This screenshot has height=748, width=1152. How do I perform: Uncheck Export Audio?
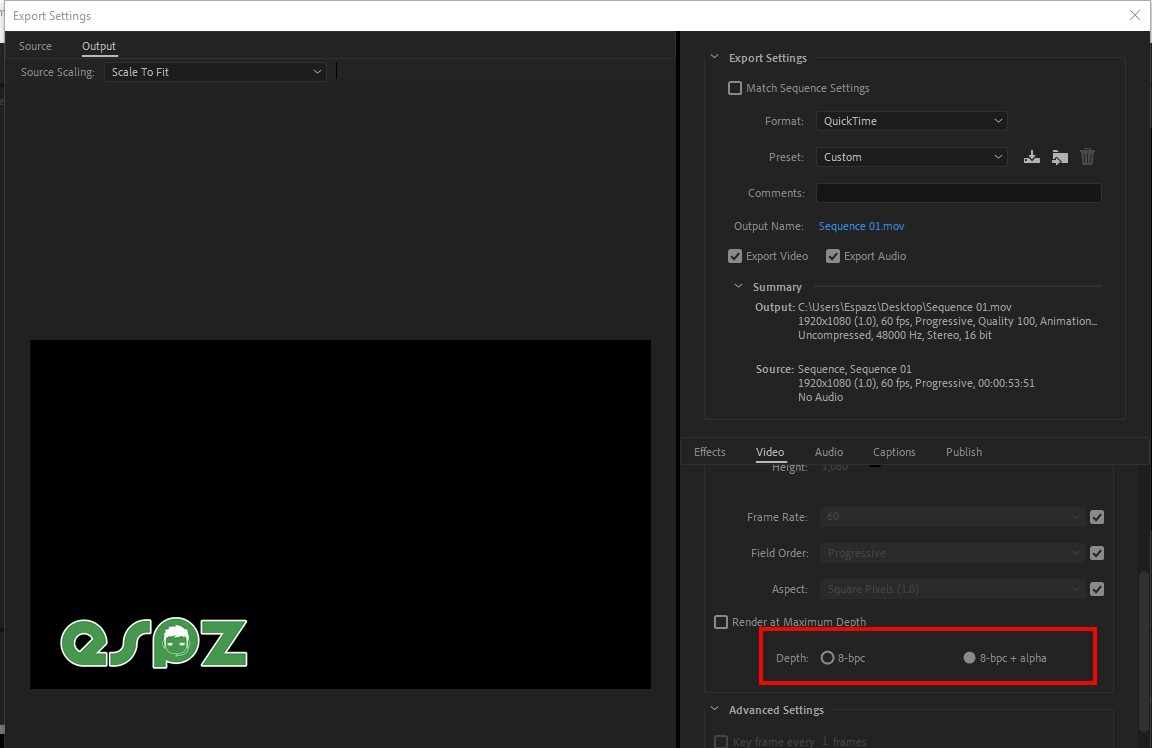coord(833,256)
